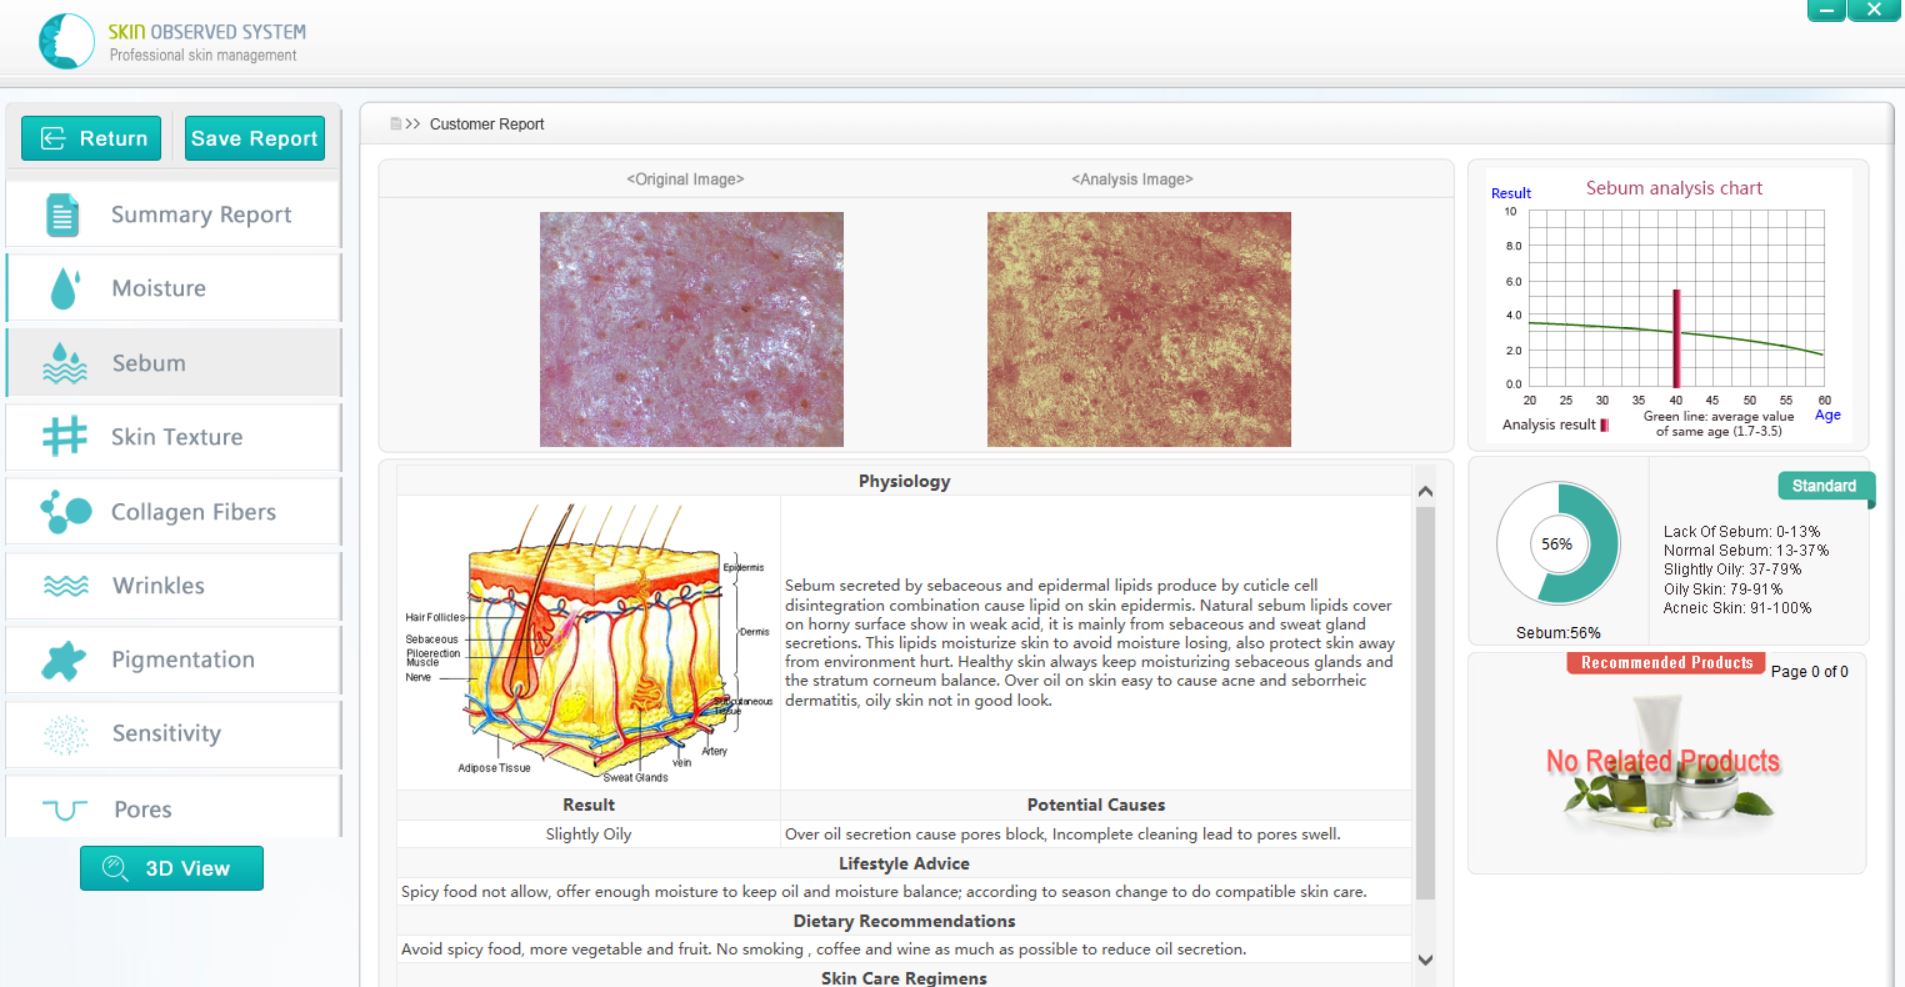This screenshot has height=987, width=1905.
Task: Click the Skin Texture hash icon
Action: (65, 437)
